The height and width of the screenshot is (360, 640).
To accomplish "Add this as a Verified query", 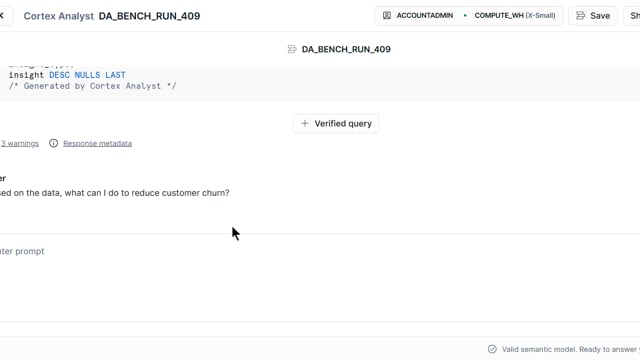I will pyautogui.click(x=336, y=123).
